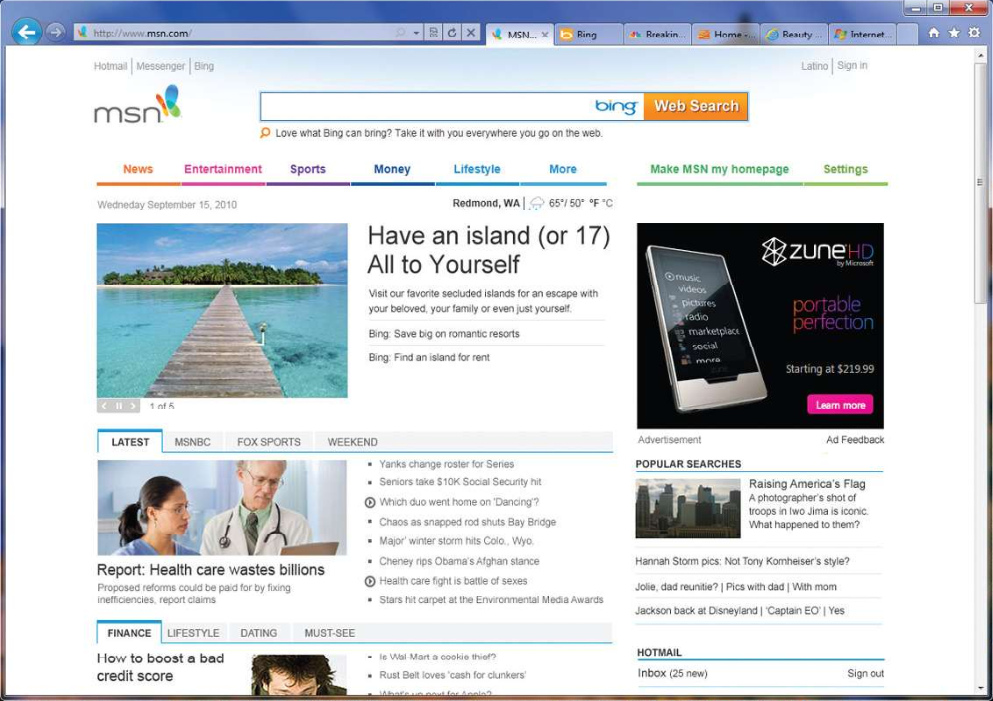The width and height of the screenshot is (993, 701).
Task: Close the MSN tab
Action: click(545, 35)
